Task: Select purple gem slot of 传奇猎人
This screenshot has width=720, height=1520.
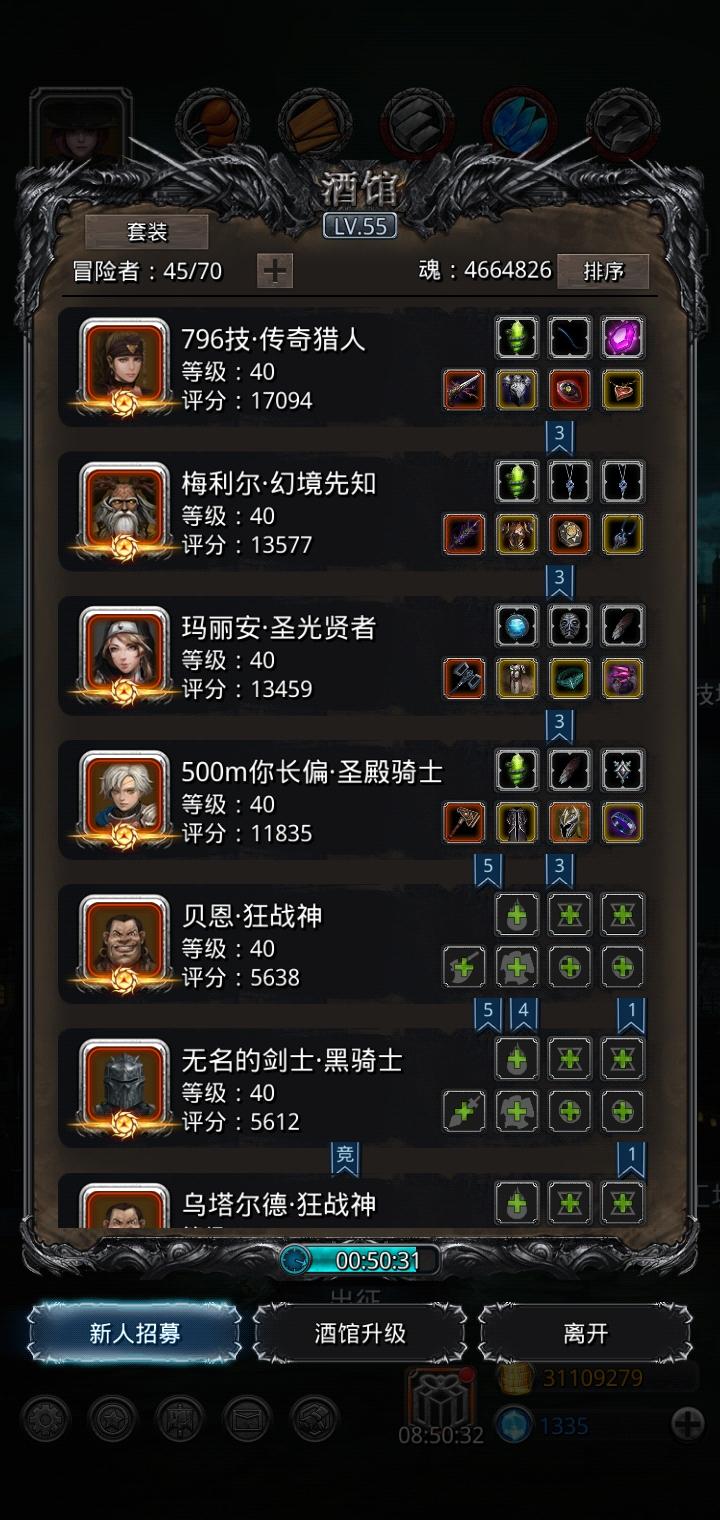Action: tap(622, 337)
